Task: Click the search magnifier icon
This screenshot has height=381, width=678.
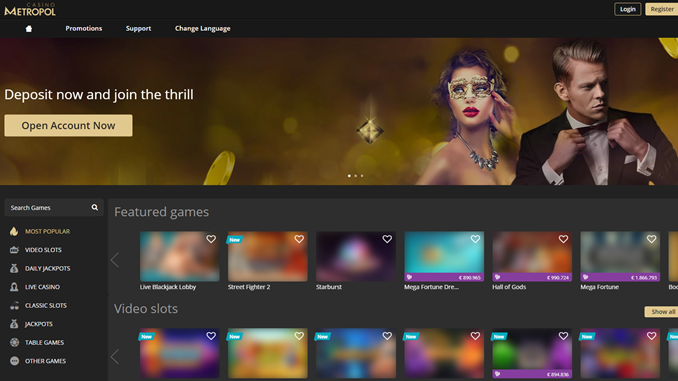Action: [x=95, y=208]
